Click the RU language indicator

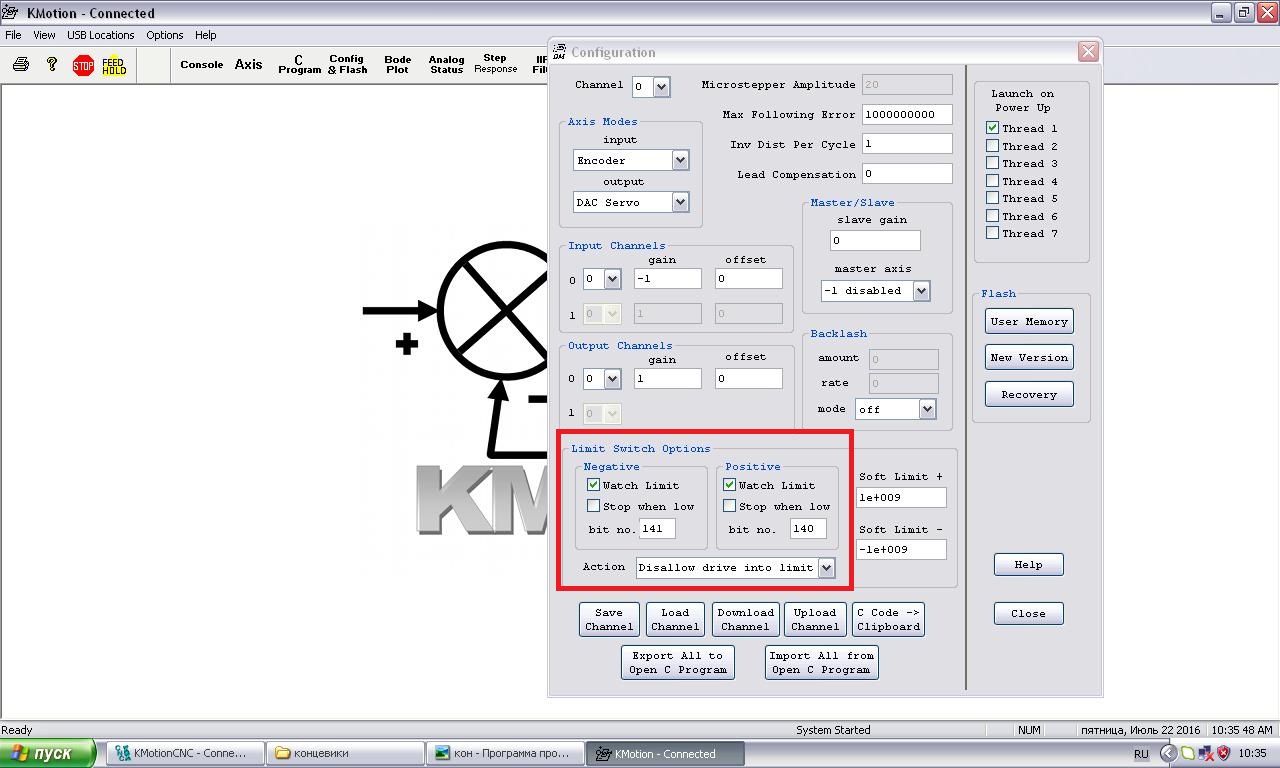1141,754
